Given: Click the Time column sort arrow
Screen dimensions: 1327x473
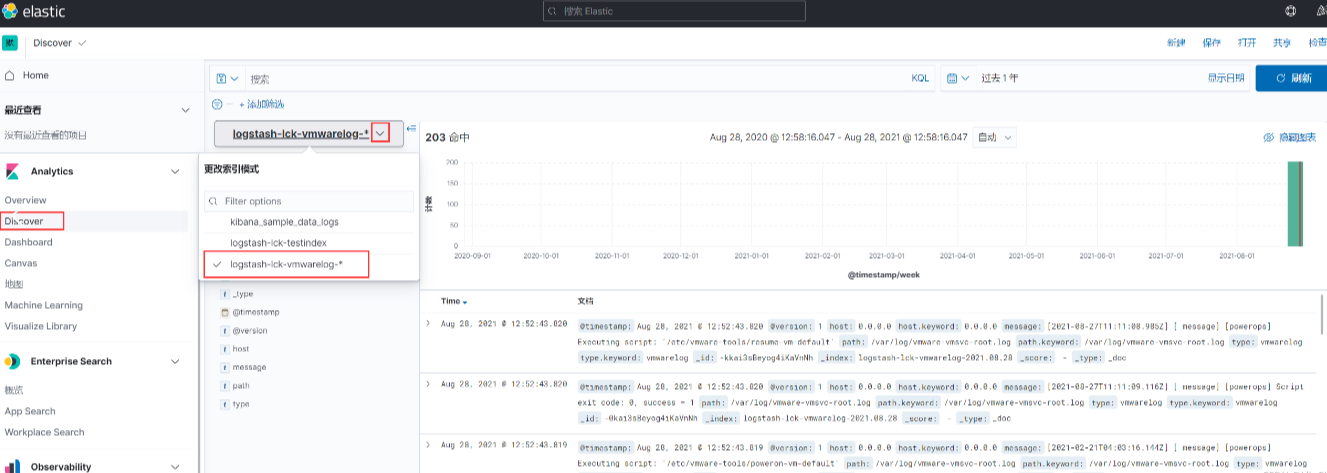Looking at the screenshot, I should click(465, 302).
